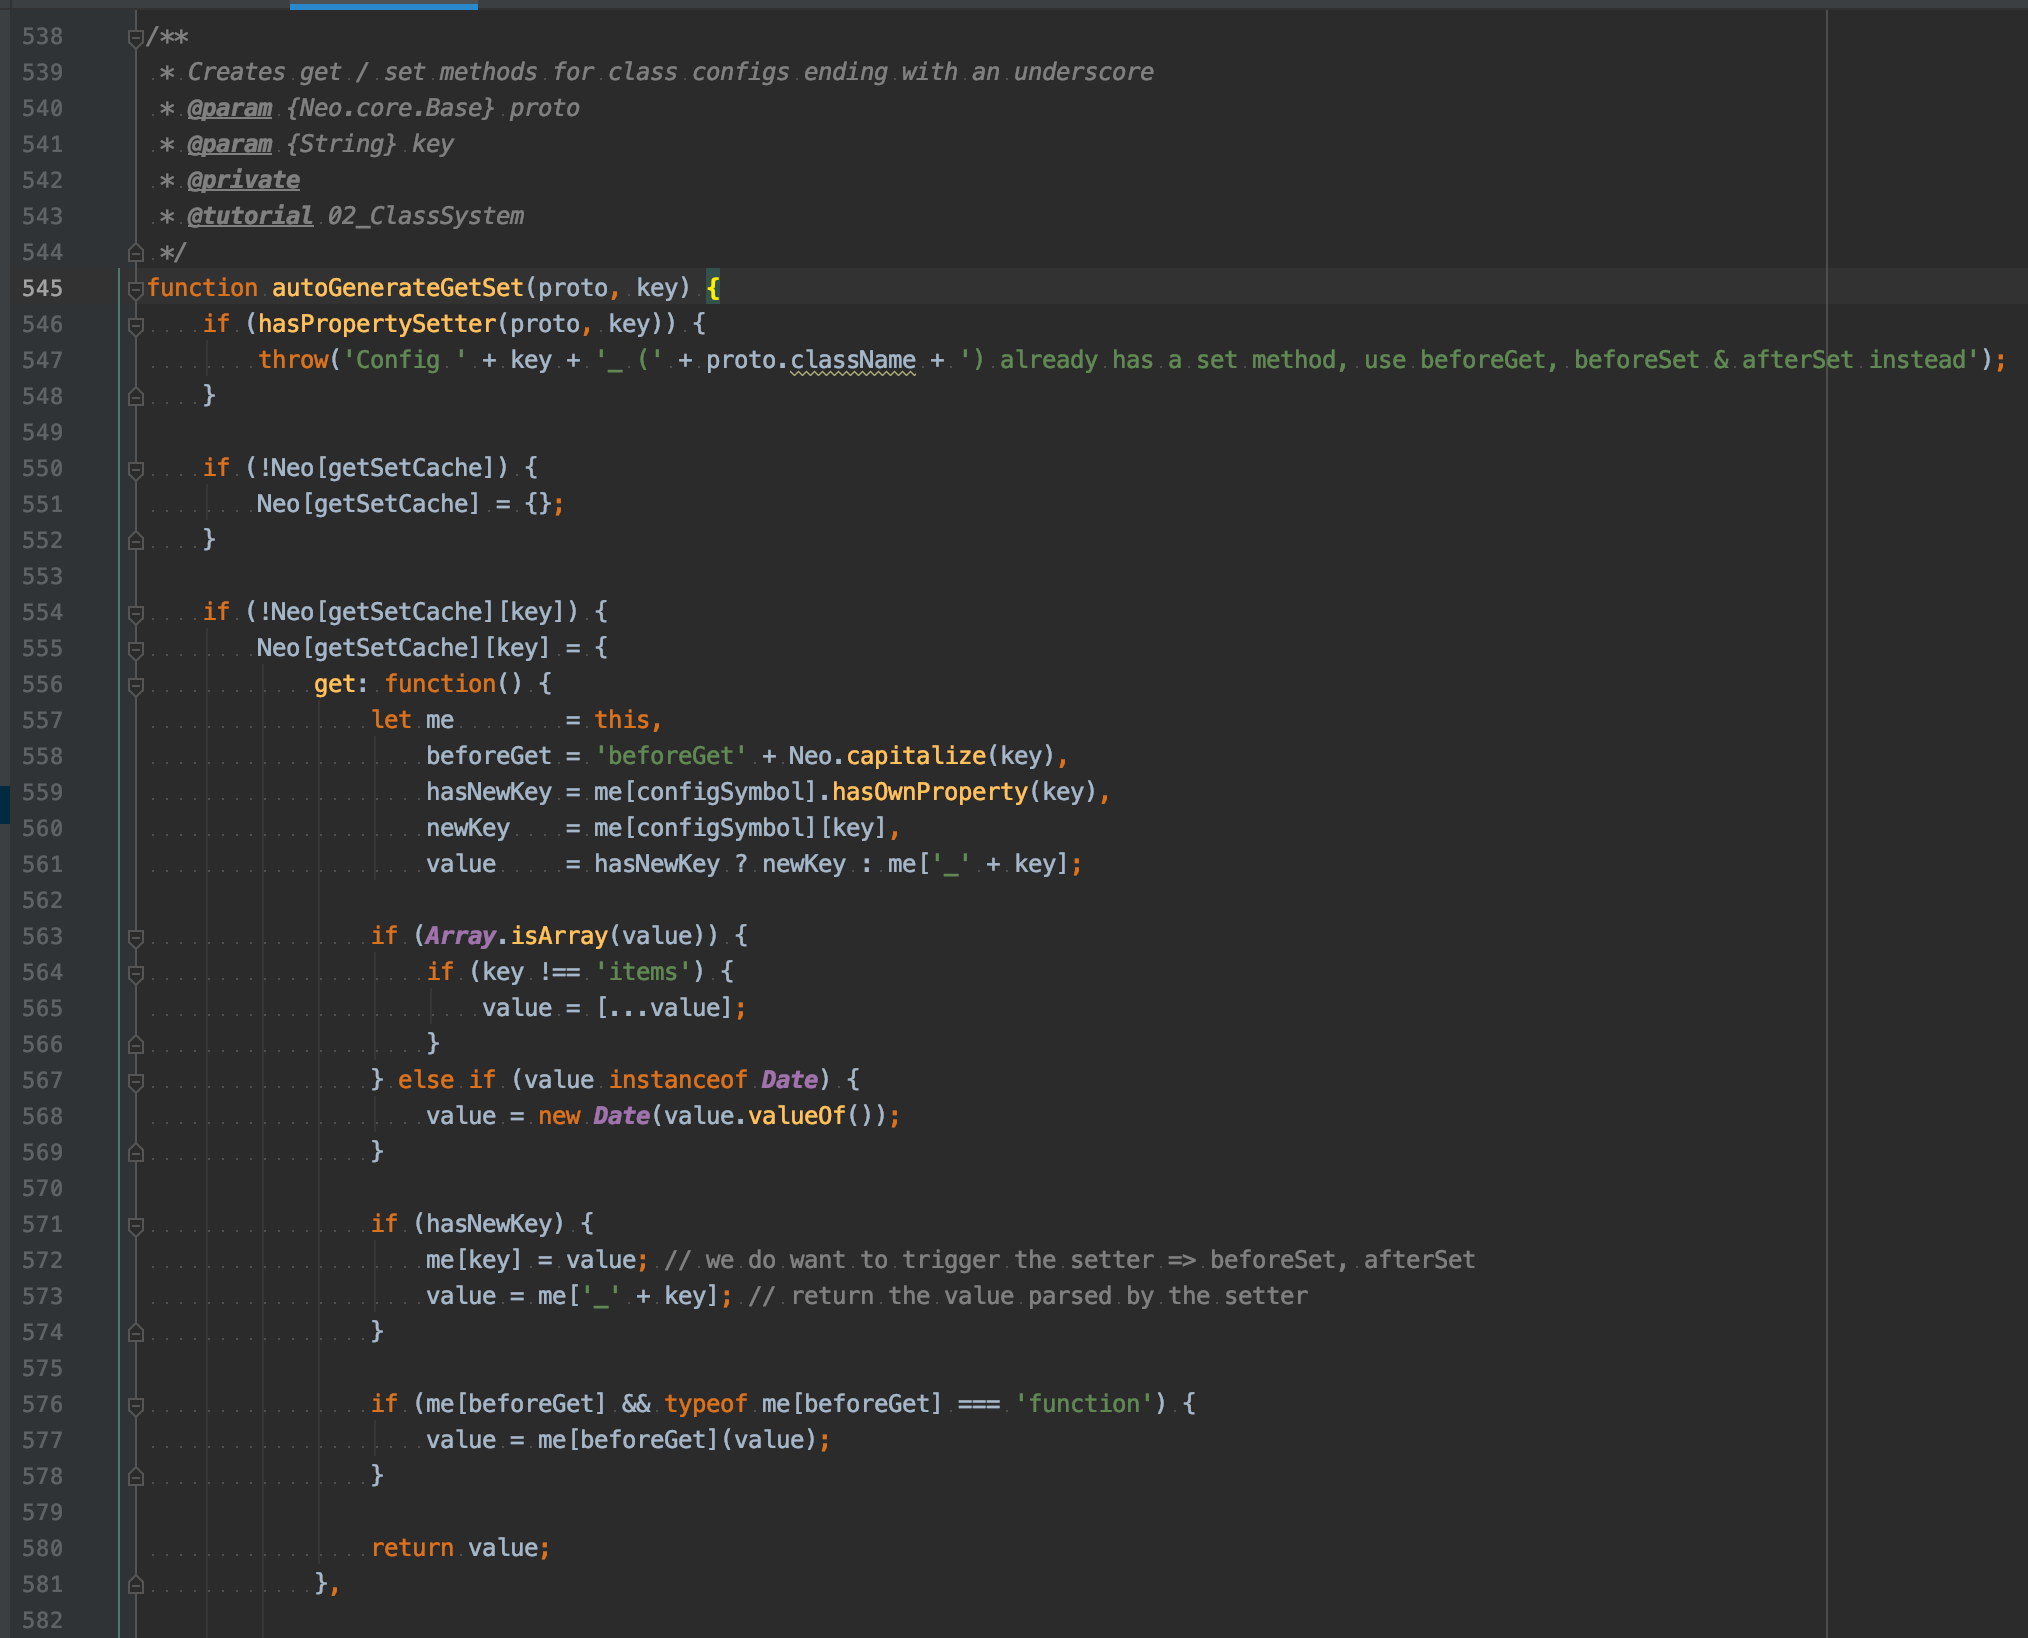Open the @tutorial 02_ClassSystem link
2028x1638 pixels.
(250, 215)
